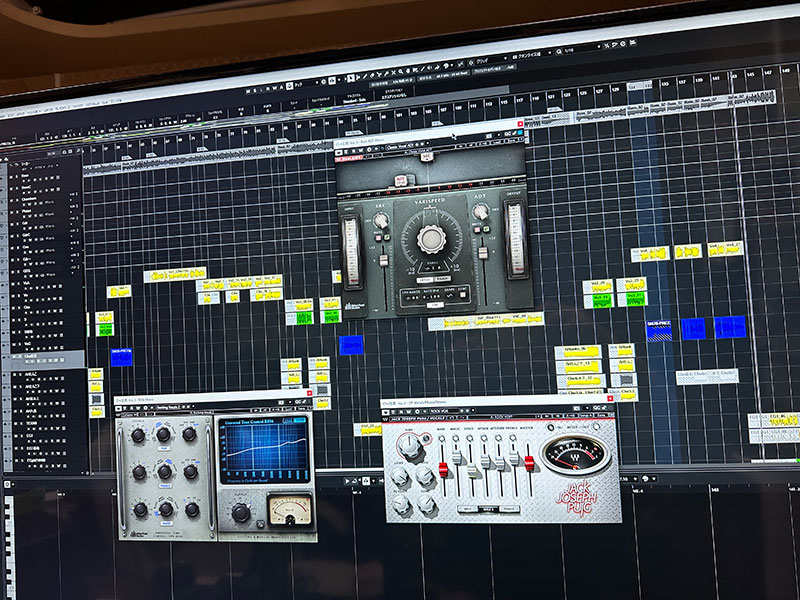Screen dimensions: 800x600
Task: Open the quantize value dropdown showing 1/16
Action: point(581,51)
